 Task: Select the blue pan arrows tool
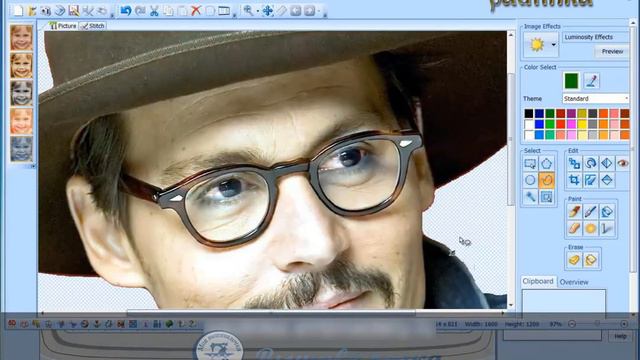tap(268, 11)
